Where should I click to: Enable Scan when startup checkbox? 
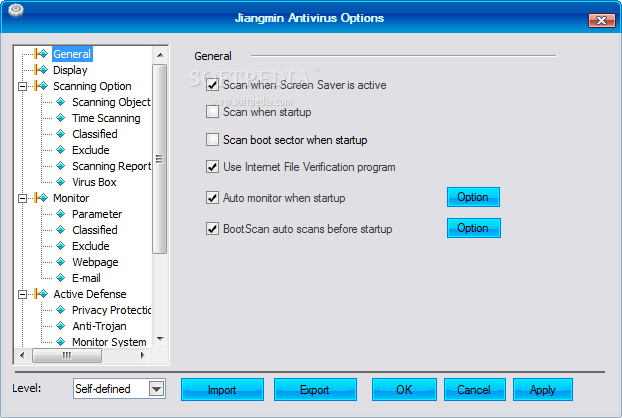tap(212, 112)
